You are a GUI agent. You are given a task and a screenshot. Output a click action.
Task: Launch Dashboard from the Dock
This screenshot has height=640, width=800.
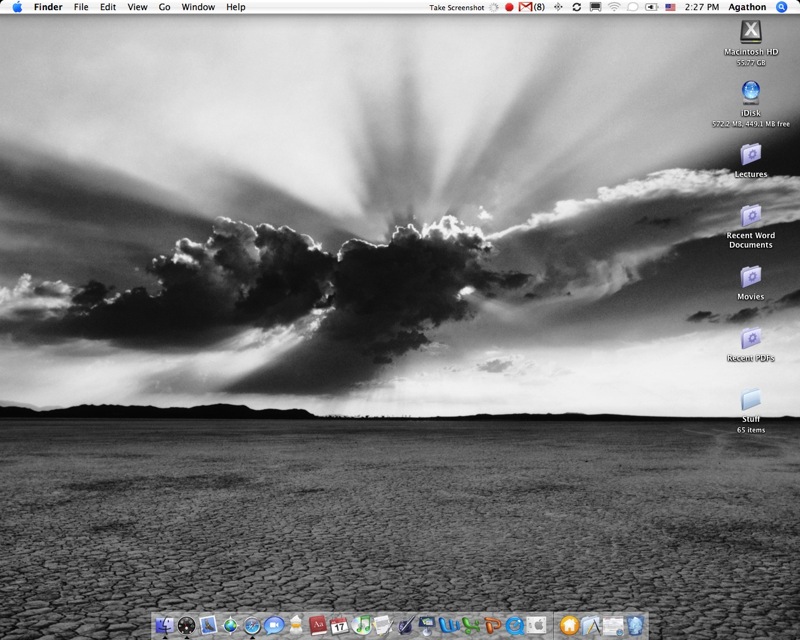click(186, 626)
